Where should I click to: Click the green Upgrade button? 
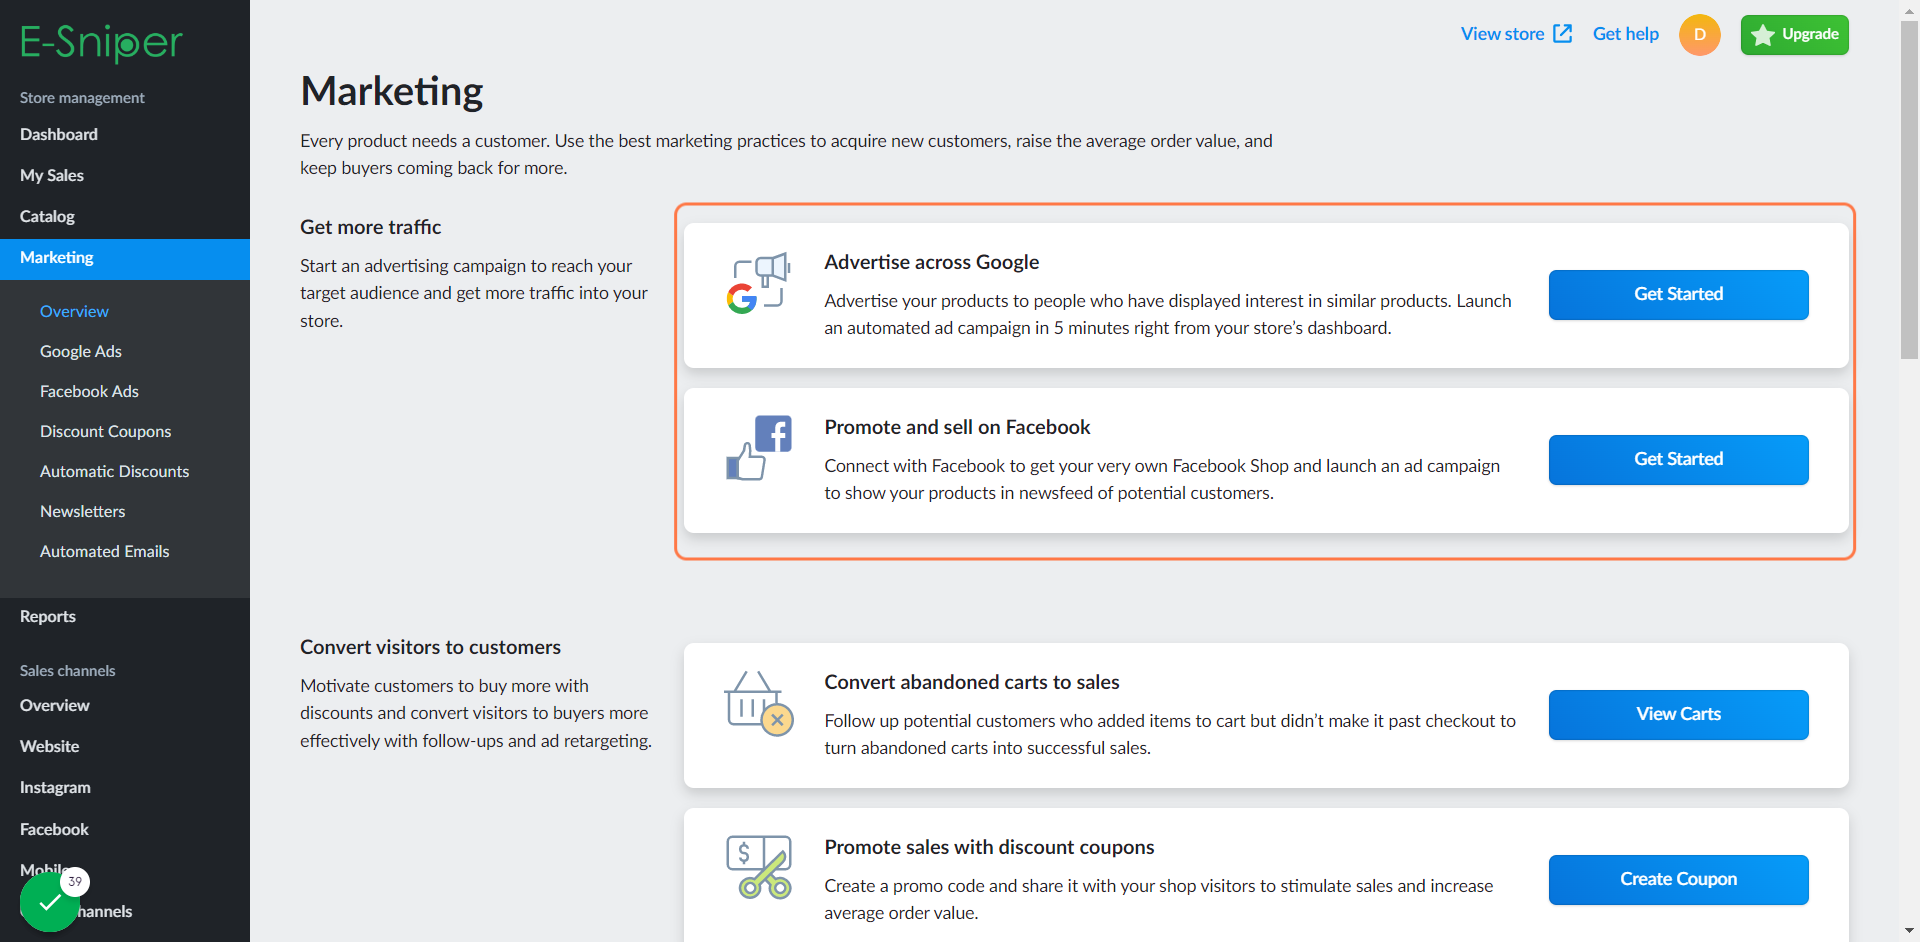pos(1794,35)
